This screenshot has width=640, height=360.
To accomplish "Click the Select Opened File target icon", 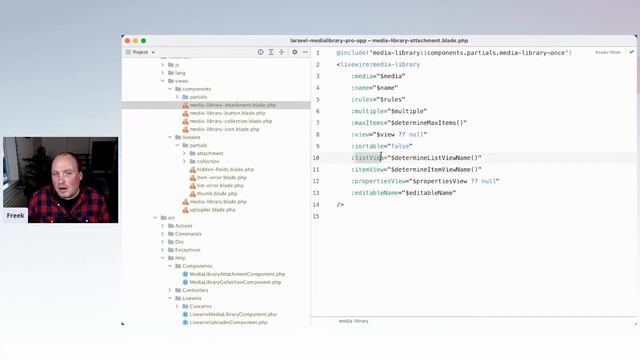I will pyautogui.click(x=260, y=52).
